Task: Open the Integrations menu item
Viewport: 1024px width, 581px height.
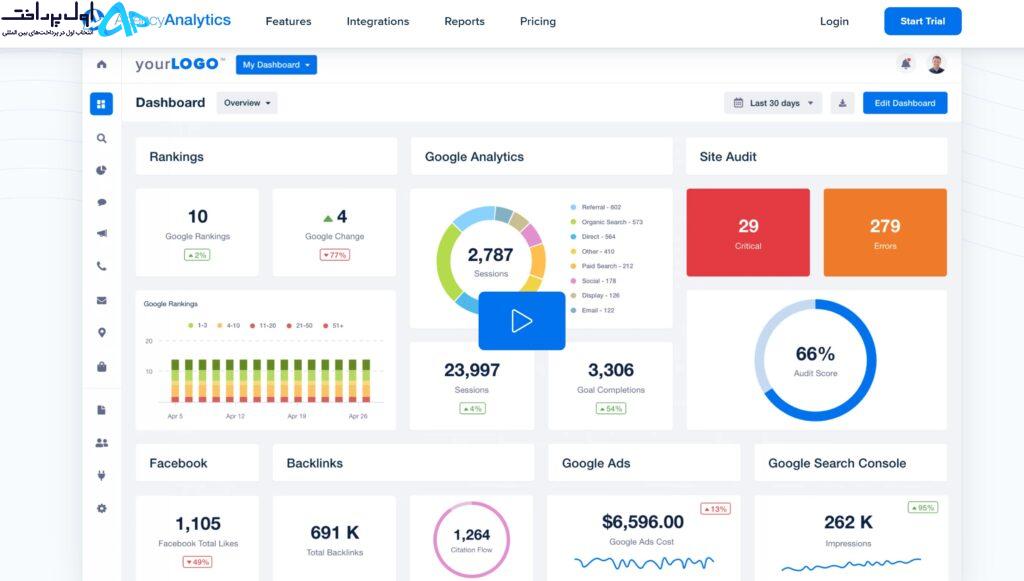Action: pyautogui.click(x=377, y=22)
